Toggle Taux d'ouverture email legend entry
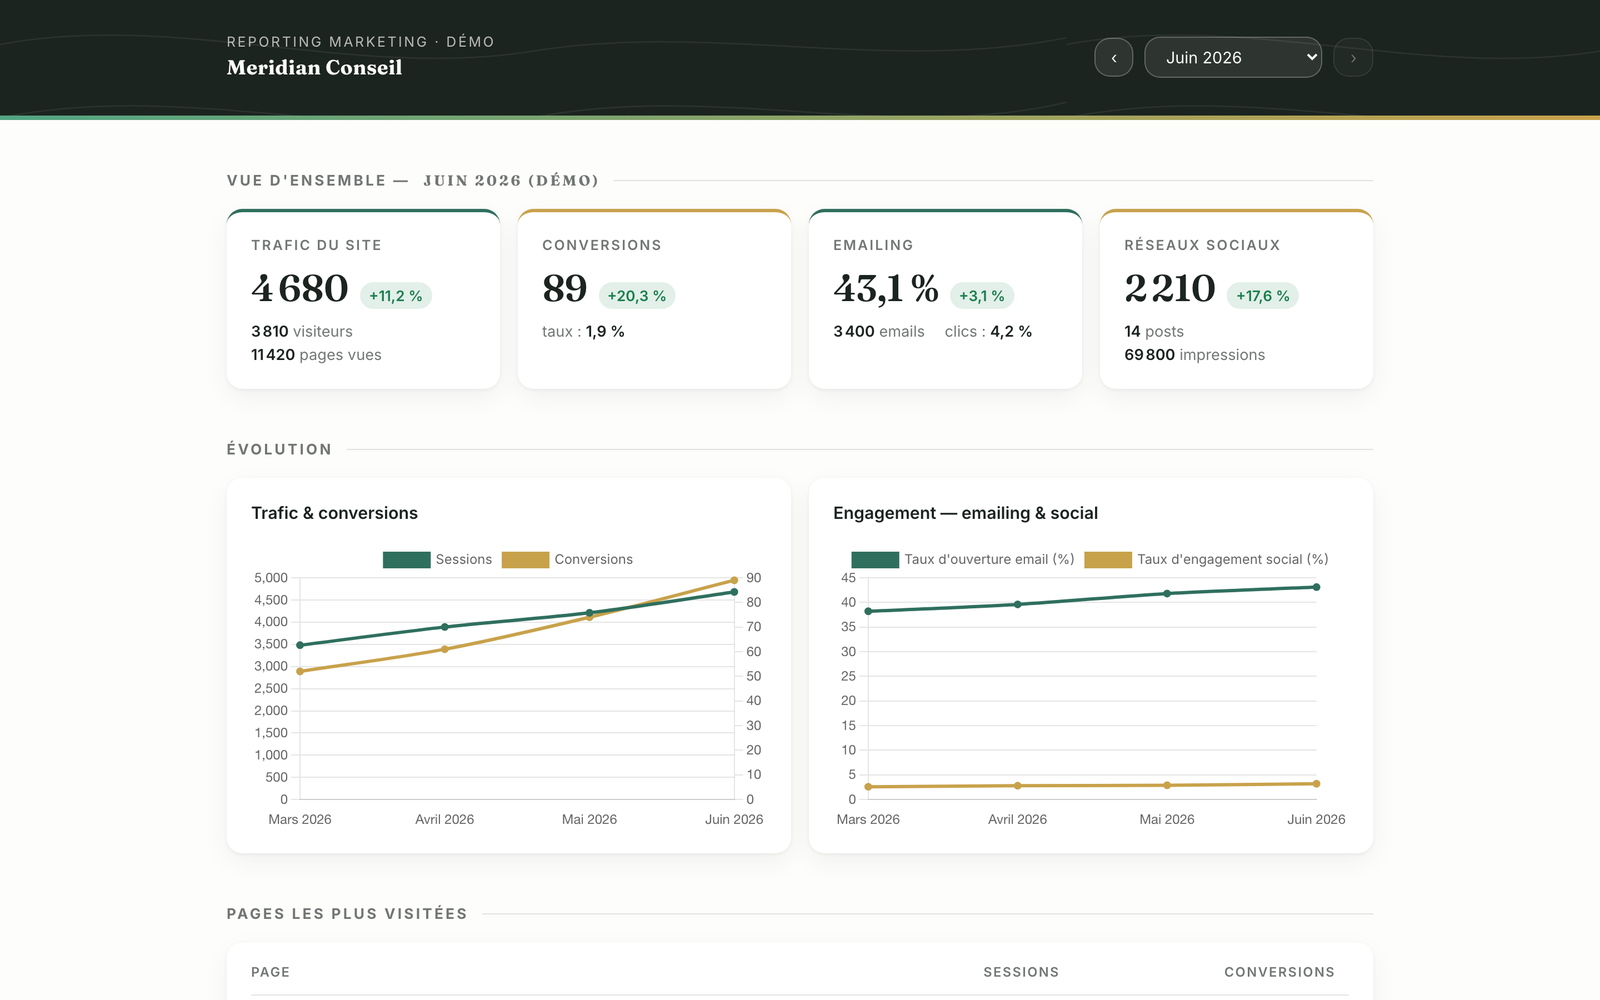 coord(963,559)
